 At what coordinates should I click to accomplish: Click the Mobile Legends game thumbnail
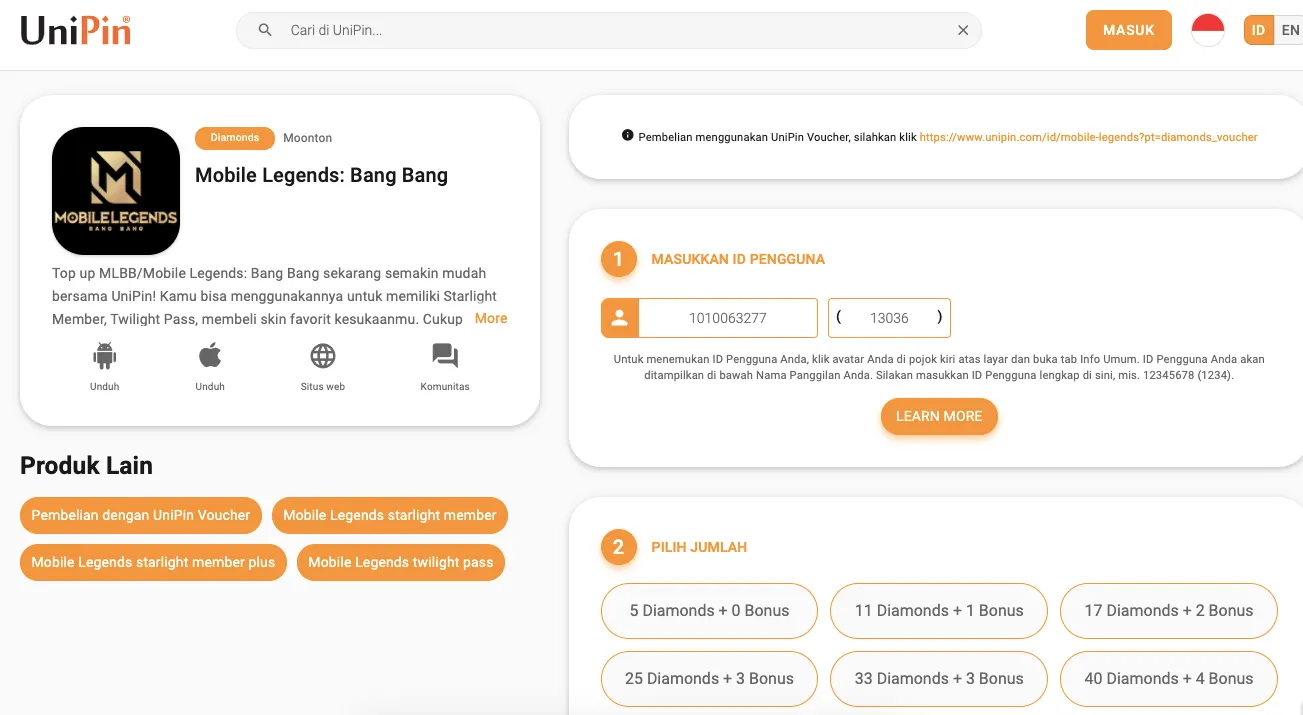click(116, 191)
